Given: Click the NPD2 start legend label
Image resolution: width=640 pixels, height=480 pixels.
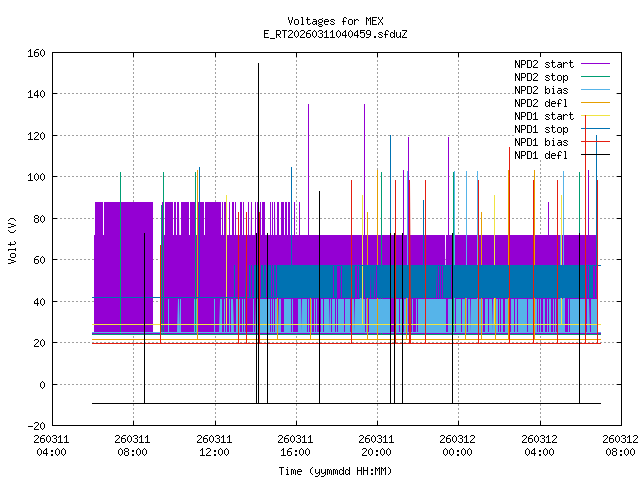Looking at the screenshot, I should coord(545,64).
